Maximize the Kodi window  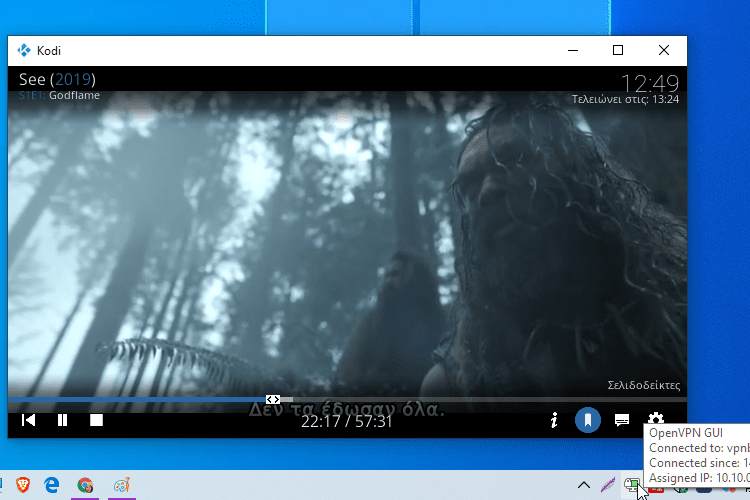[x=618, y=50]
